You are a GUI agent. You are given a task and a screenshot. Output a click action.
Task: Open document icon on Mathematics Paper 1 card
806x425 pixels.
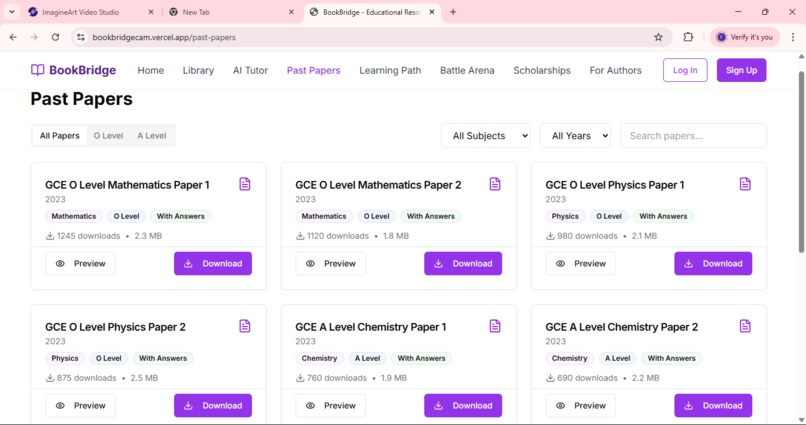click(245, 184)
